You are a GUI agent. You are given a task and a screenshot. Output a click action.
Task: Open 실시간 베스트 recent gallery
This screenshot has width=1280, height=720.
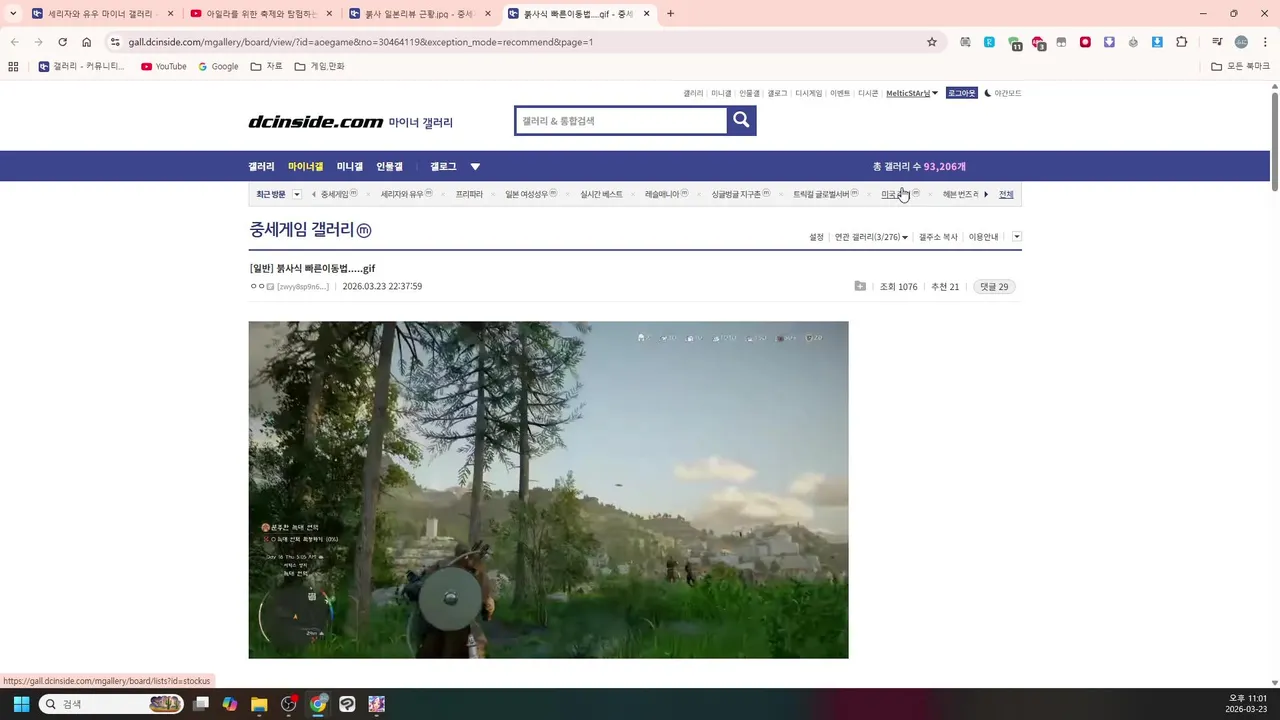[x=601, y=194]
